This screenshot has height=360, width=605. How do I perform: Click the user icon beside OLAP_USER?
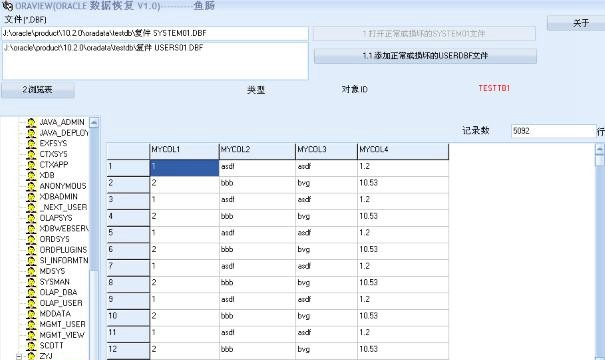pos(31,303)
